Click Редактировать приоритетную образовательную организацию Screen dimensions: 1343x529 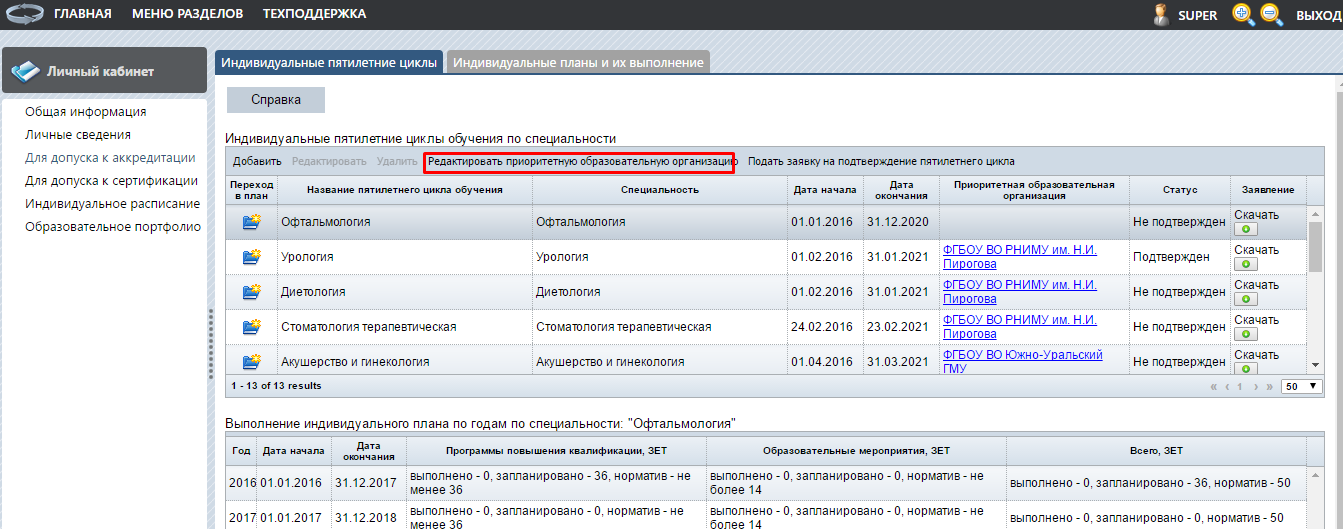point(580,161)
